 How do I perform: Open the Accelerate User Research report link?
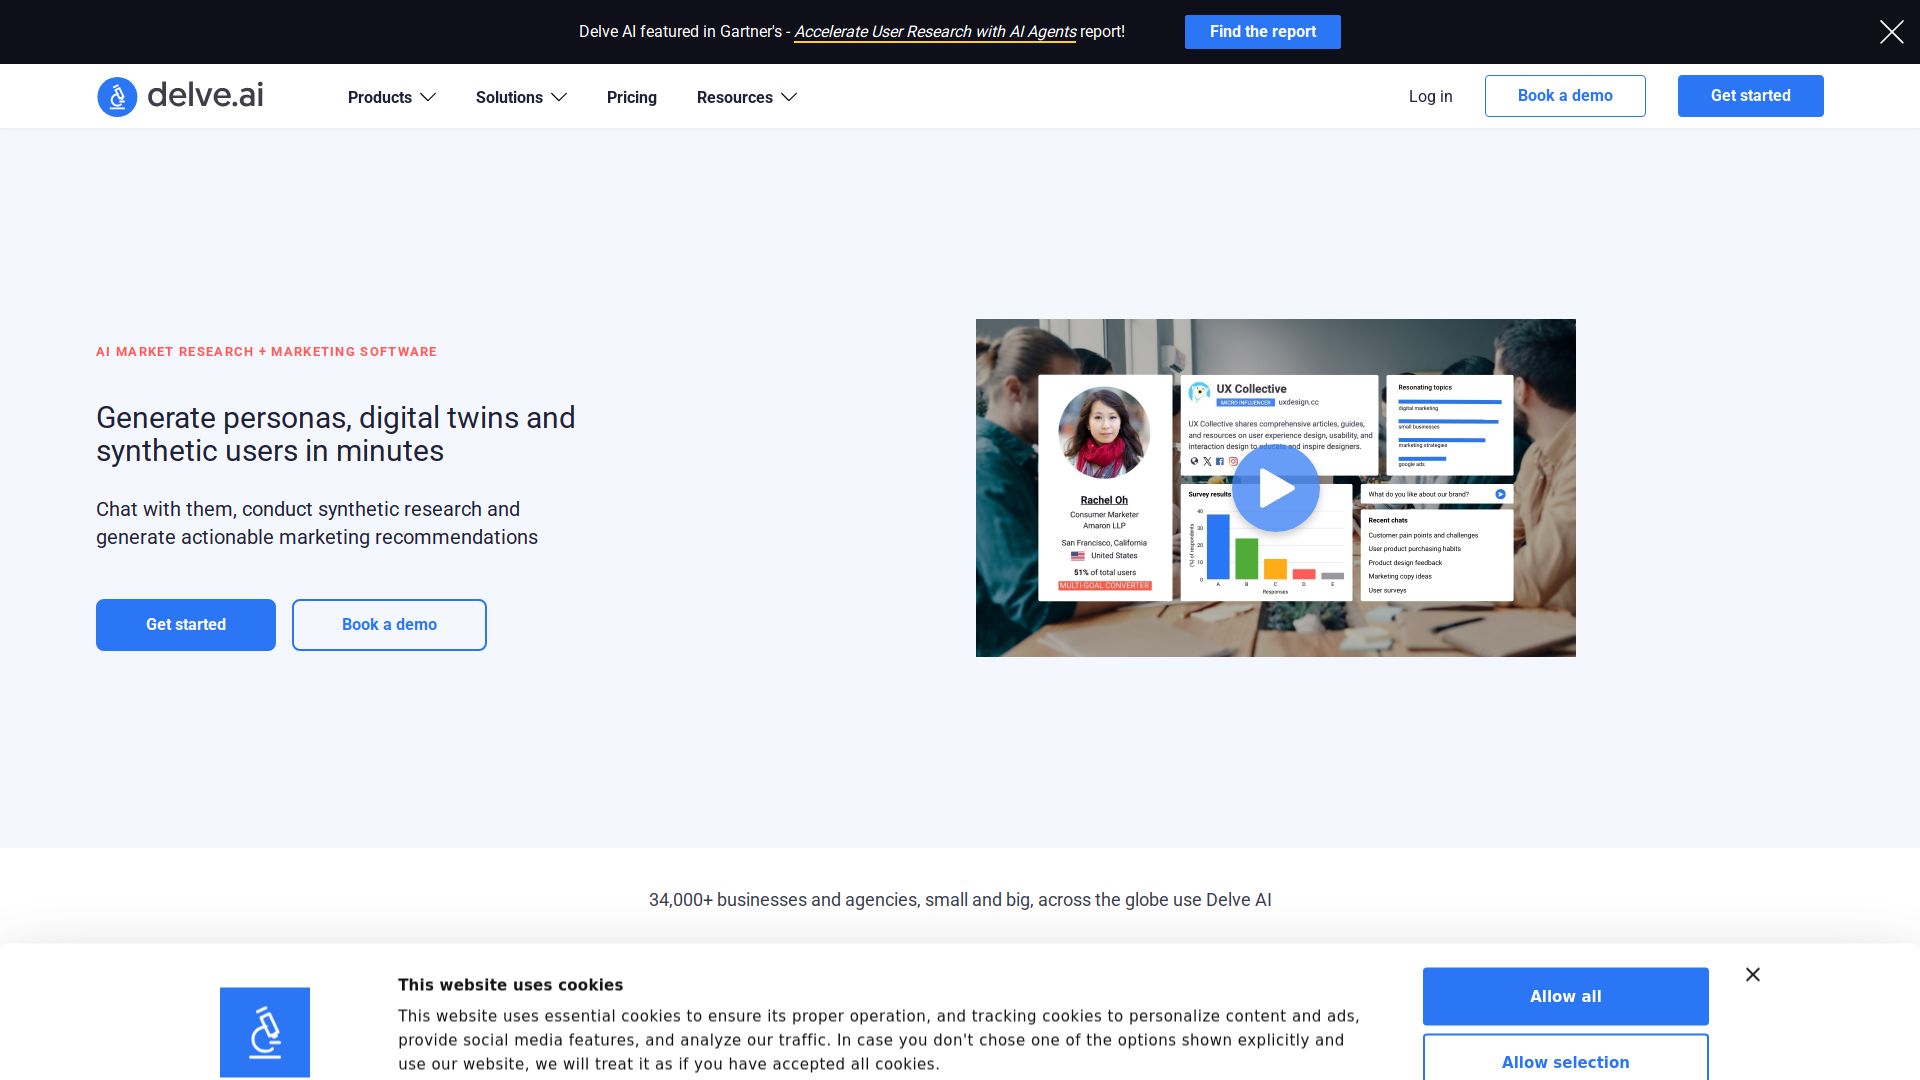(x=934, y=32)
